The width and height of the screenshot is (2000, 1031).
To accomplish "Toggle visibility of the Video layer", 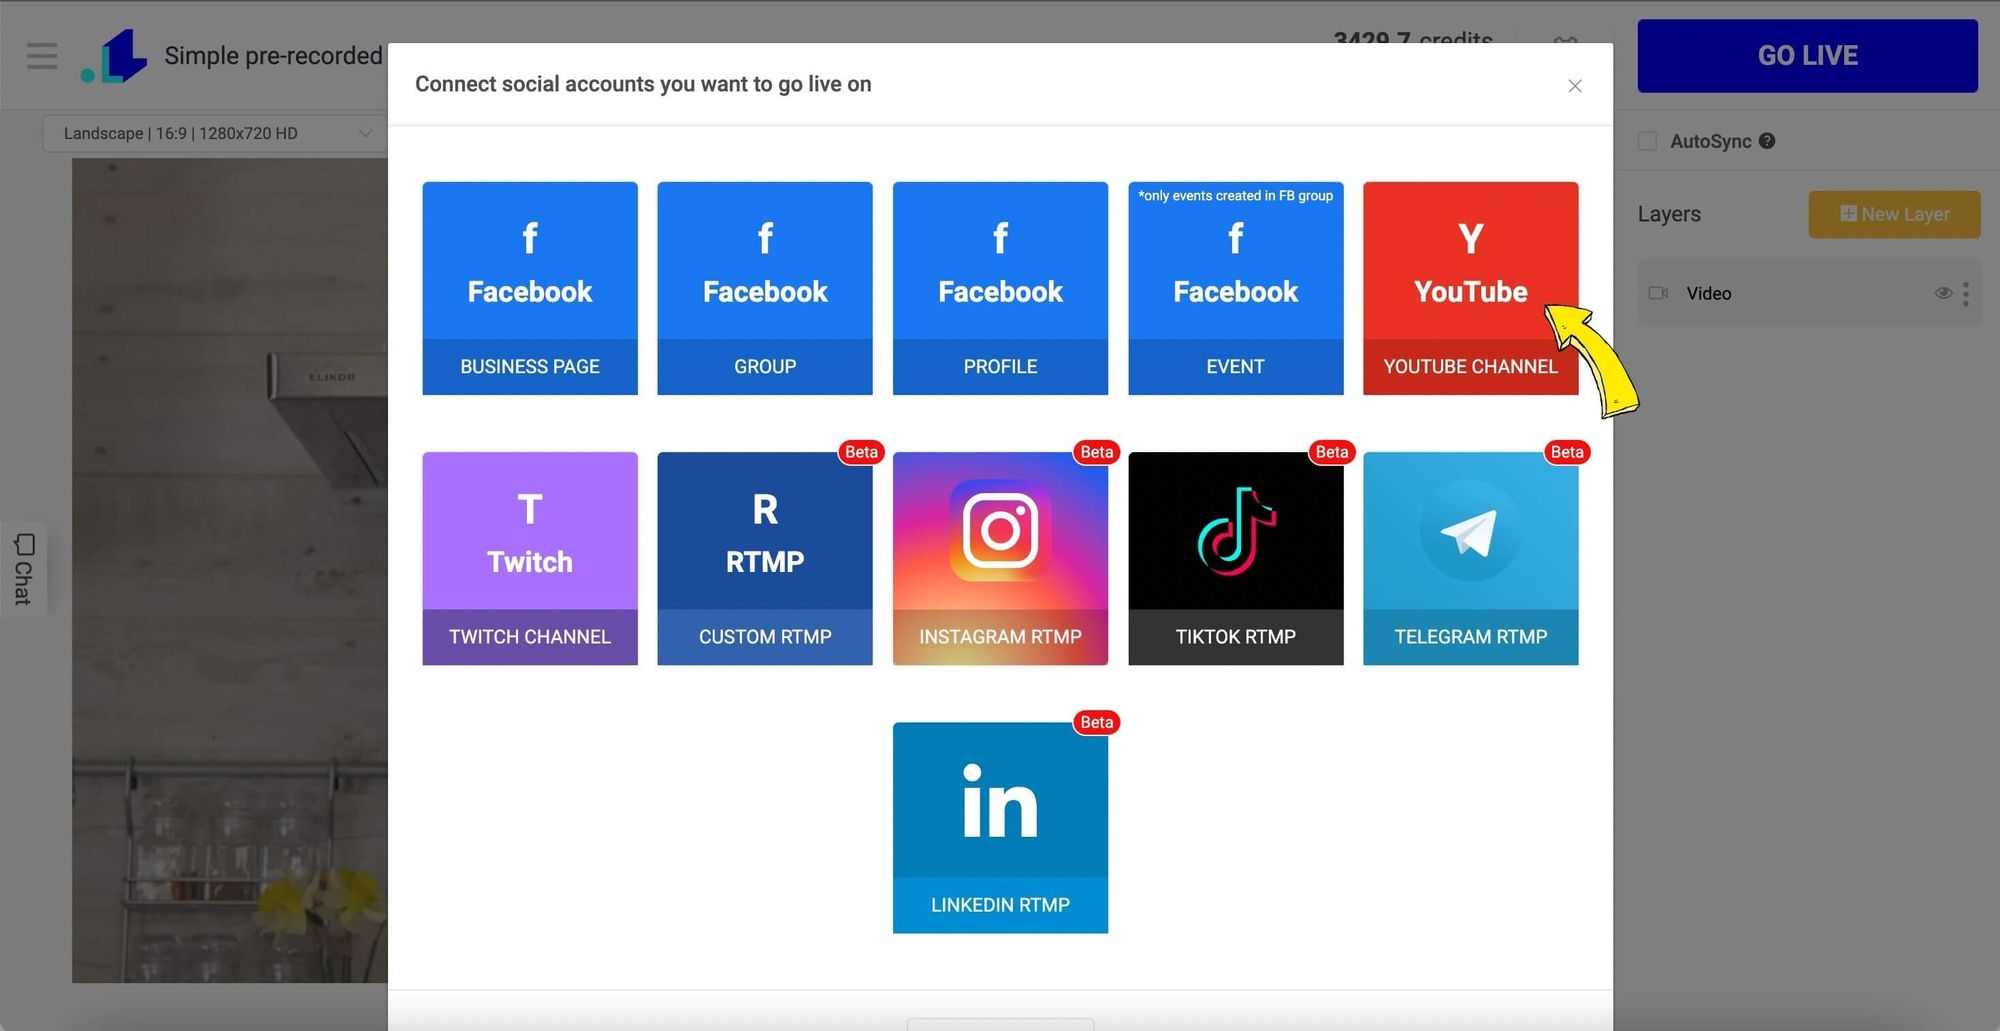I will point(1943,293).
